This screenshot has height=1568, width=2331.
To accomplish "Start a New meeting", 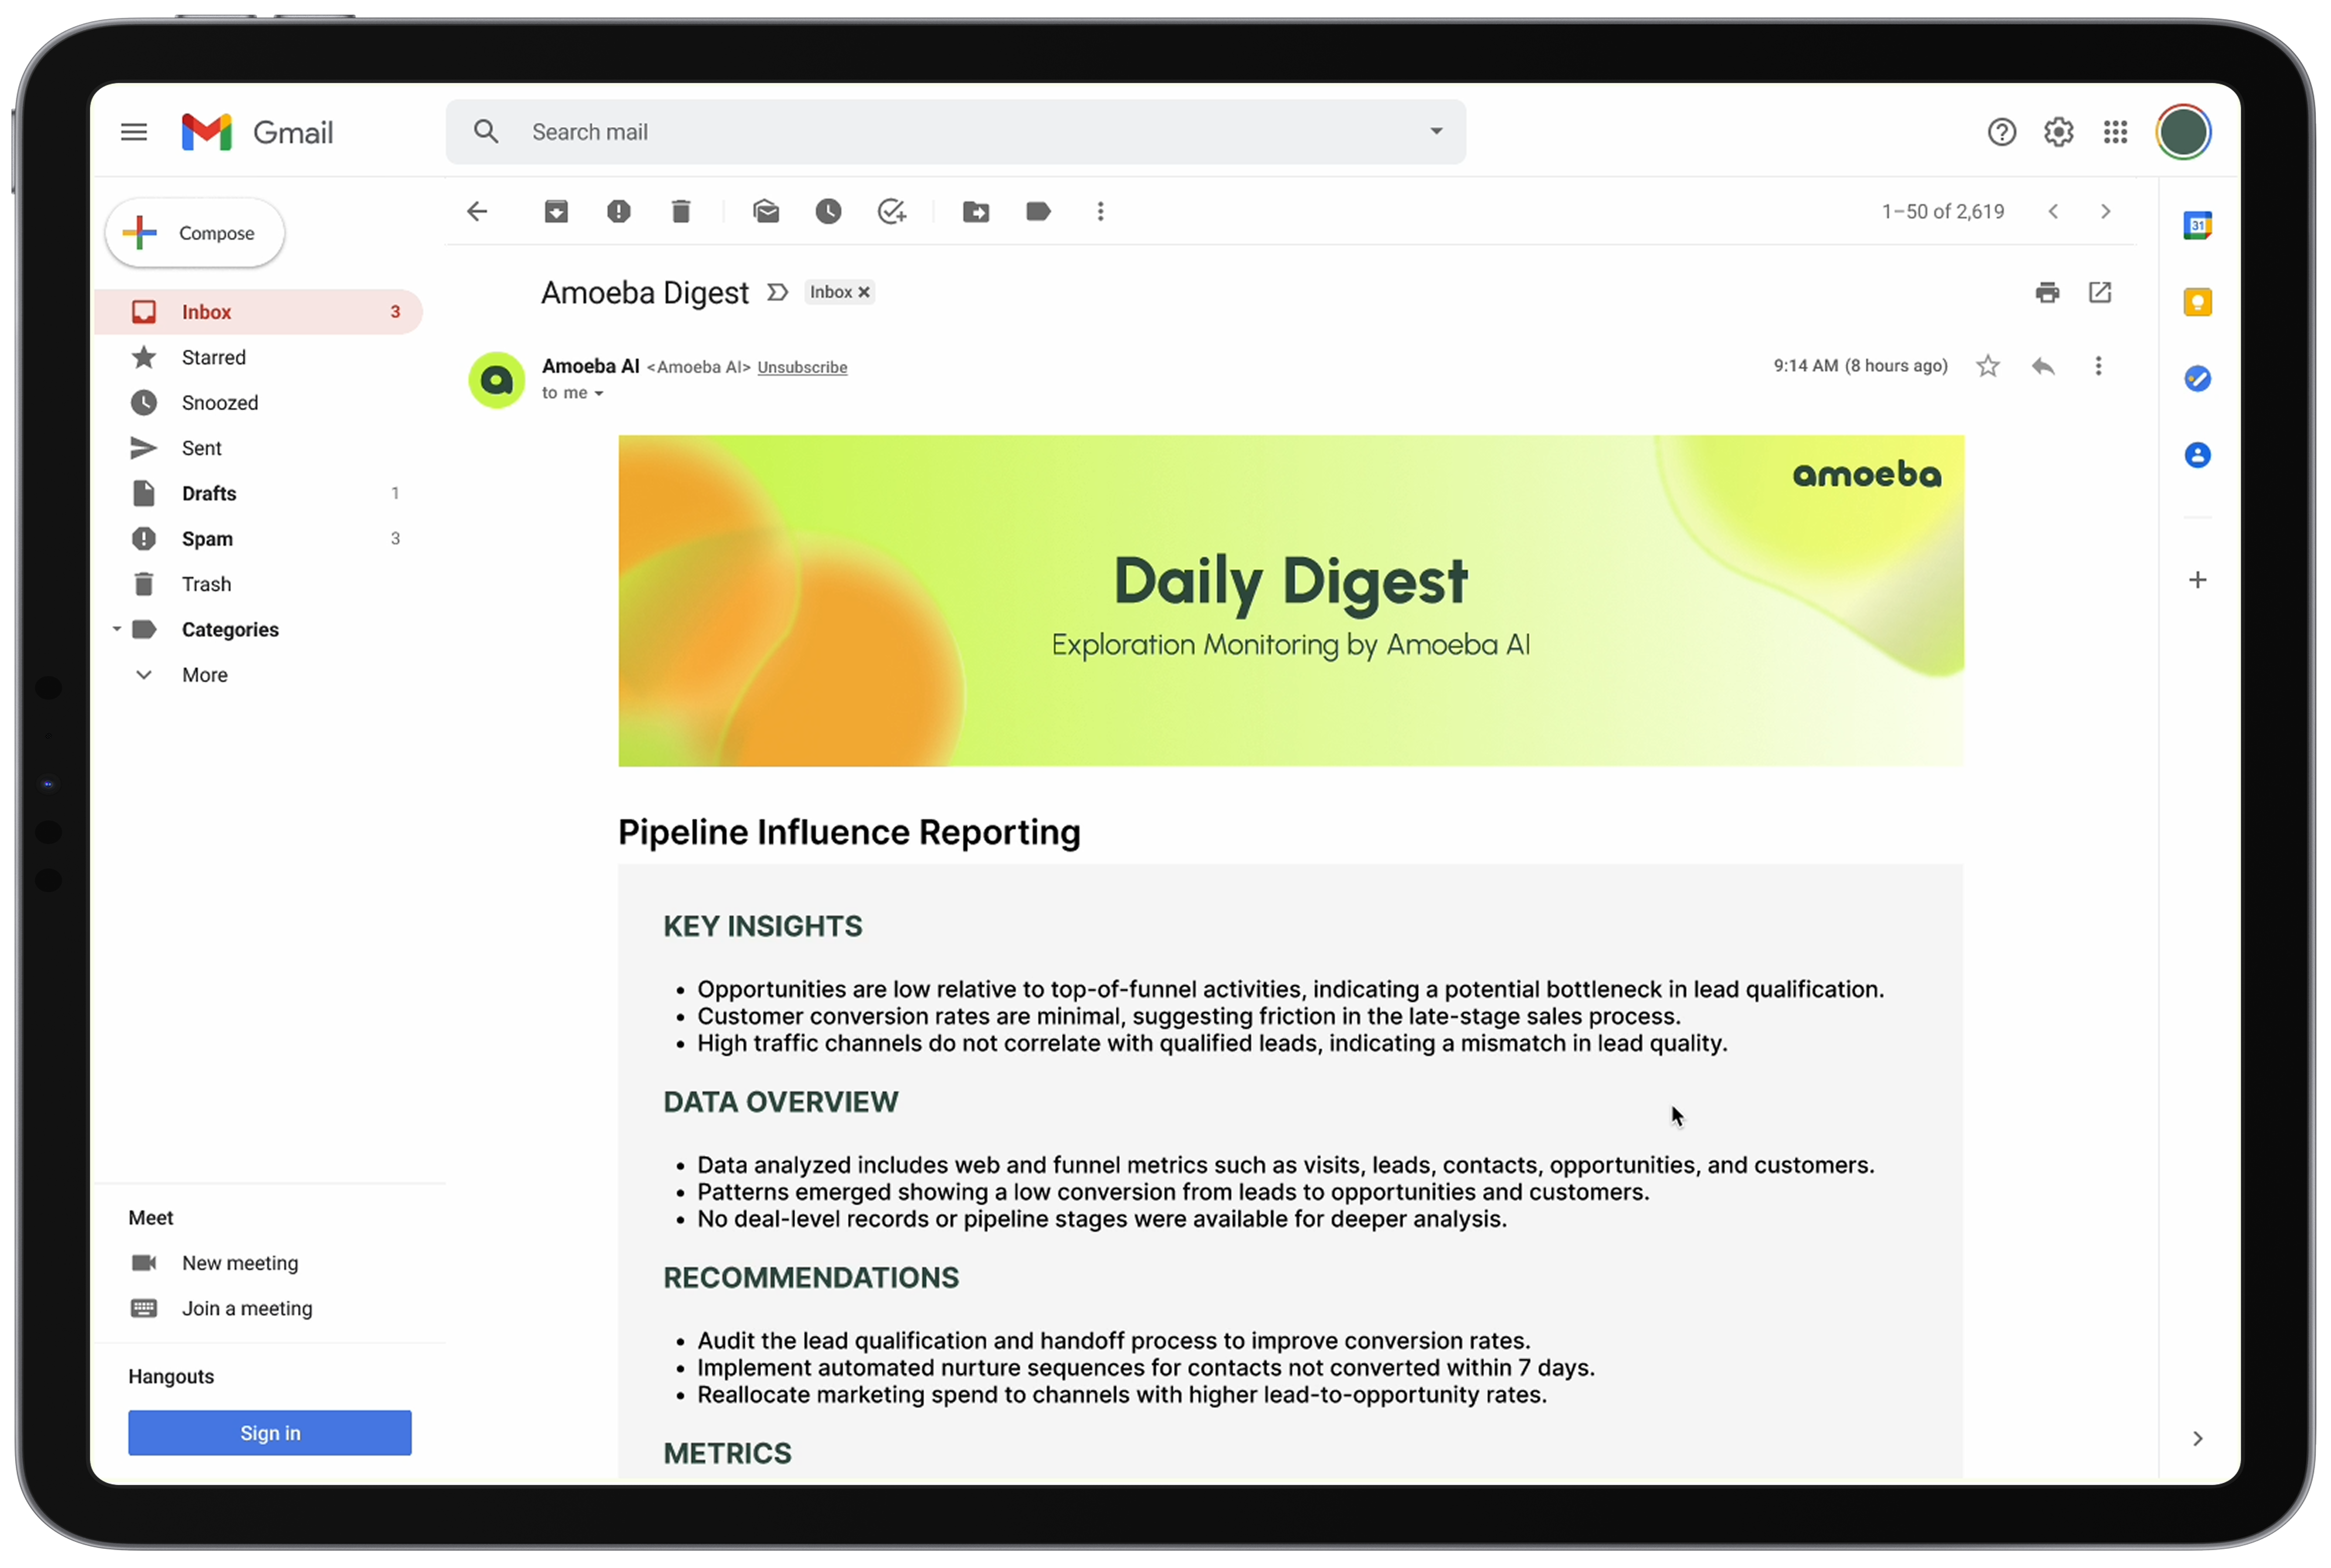I will point(240,1263).
